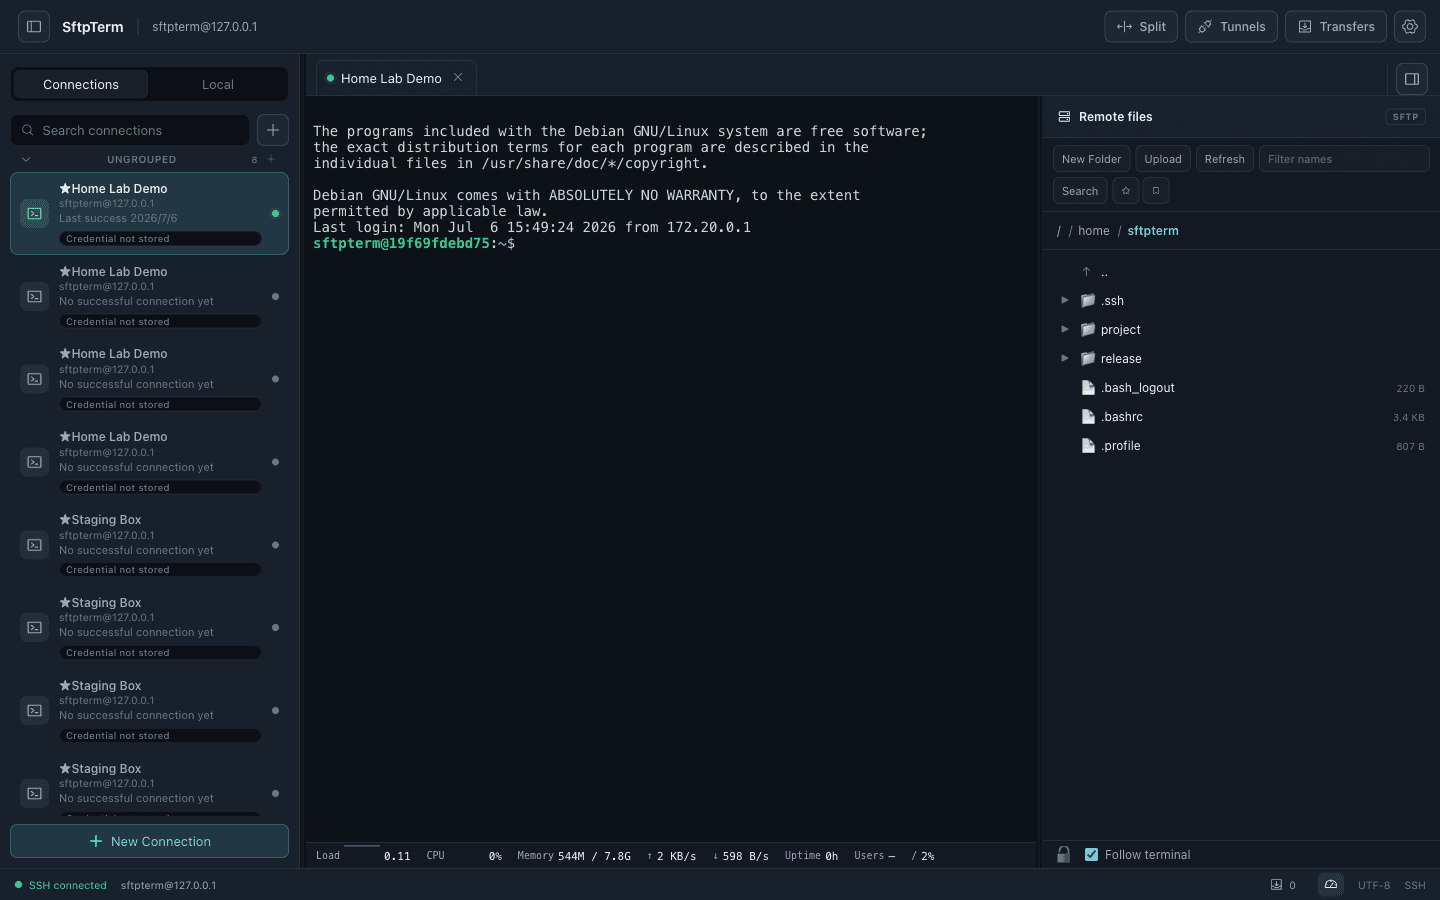Click the Load 0.11 reading

point(363,856)
